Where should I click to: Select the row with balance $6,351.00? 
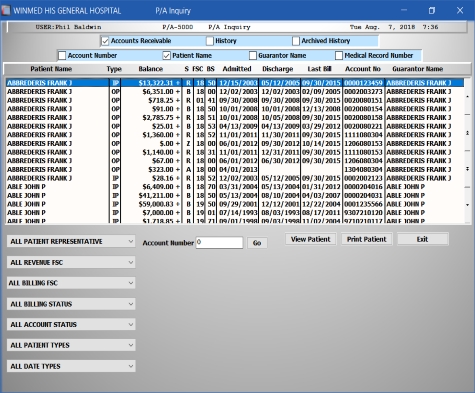pos(235,91)
